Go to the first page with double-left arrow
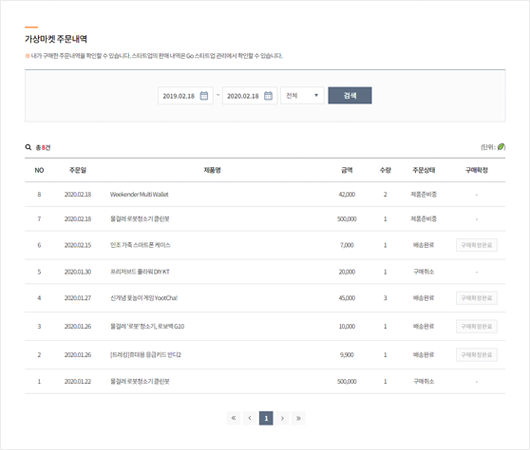530x450 pixels. 234,418
